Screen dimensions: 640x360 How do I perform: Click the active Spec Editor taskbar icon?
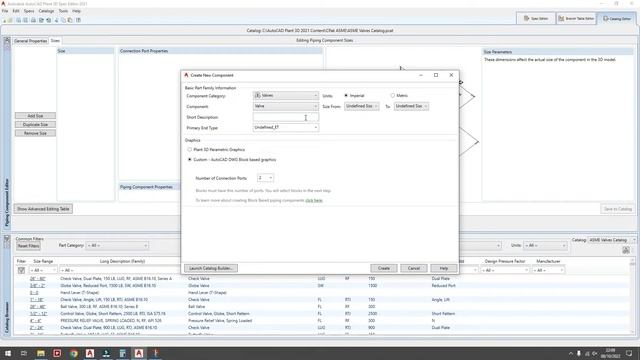tap(139, 353)
